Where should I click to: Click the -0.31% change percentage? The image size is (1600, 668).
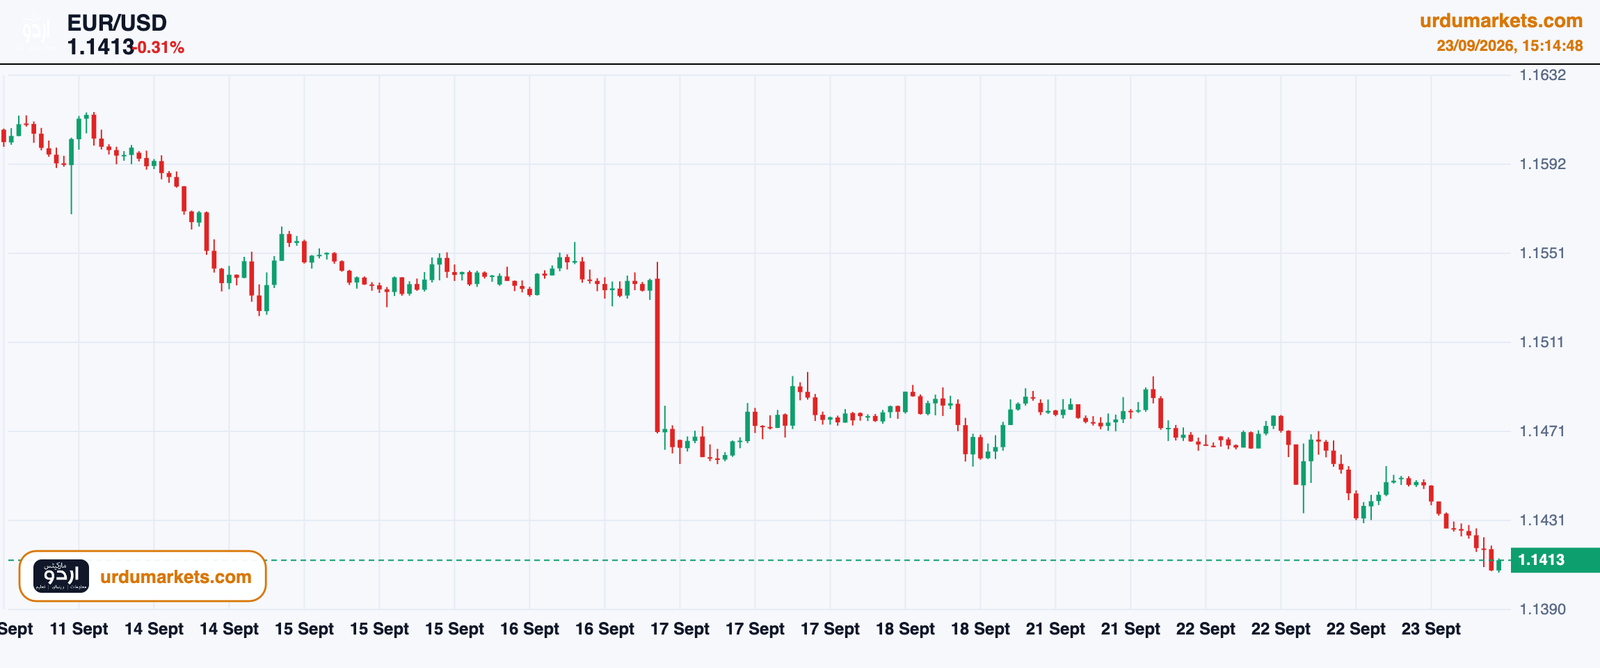pos(159,48)
